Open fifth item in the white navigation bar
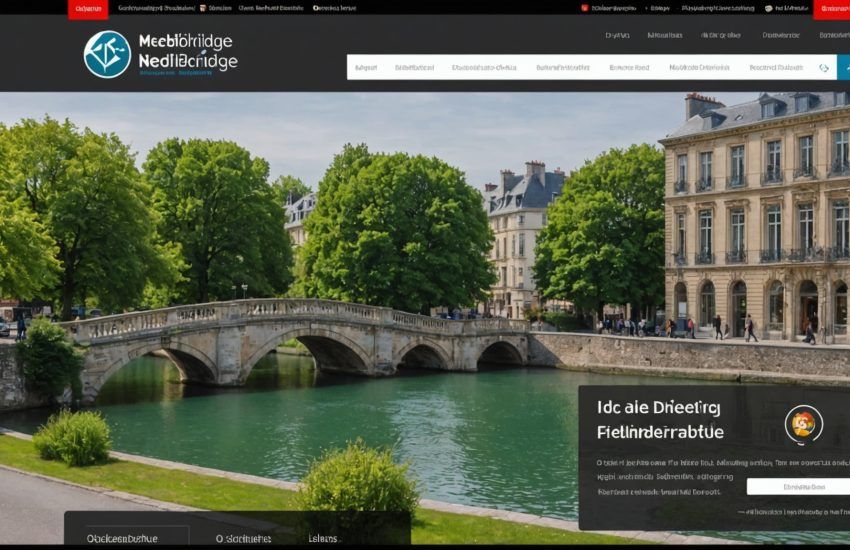 click(629, 68)
